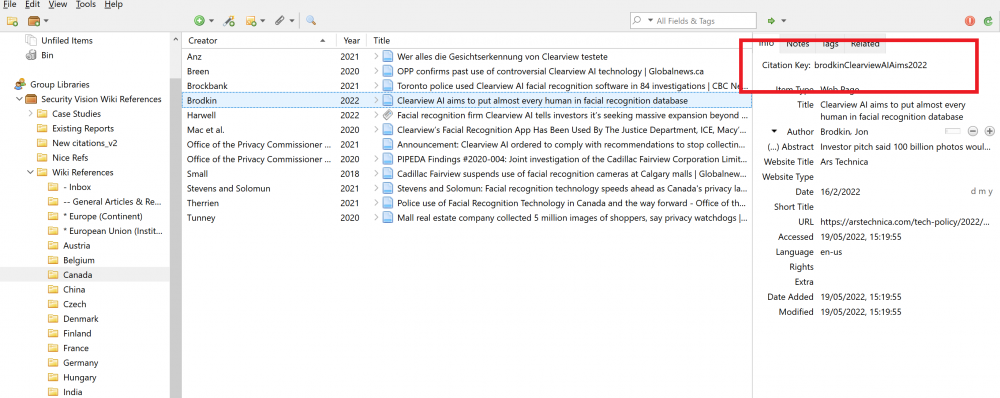Open the New Note dropdown arrow
The height and width of the screenshot is (398, 1000).
[263, 21]
